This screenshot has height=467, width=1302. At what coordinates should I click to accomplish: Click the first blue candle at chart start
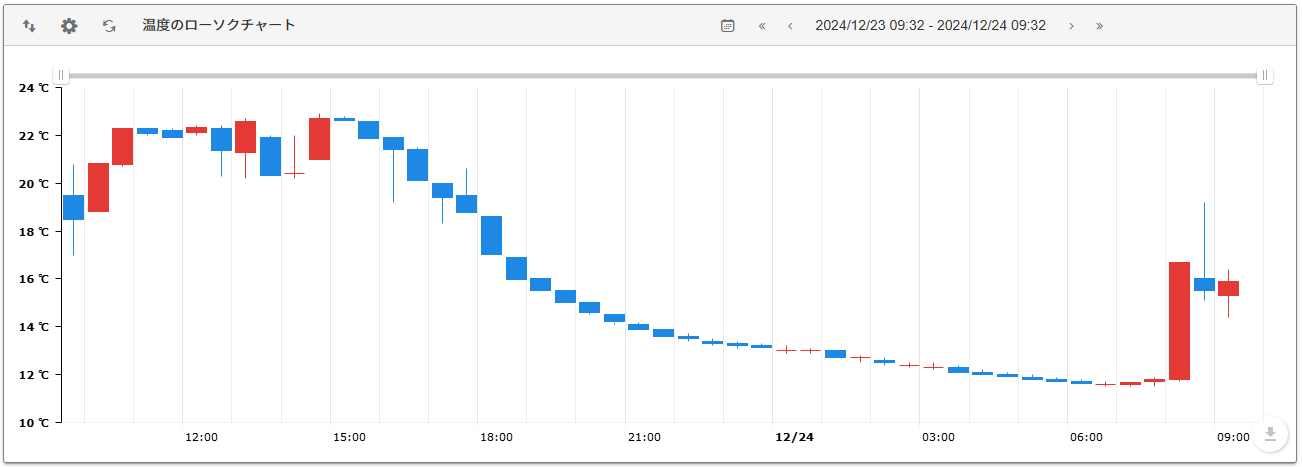coord(73,207)
